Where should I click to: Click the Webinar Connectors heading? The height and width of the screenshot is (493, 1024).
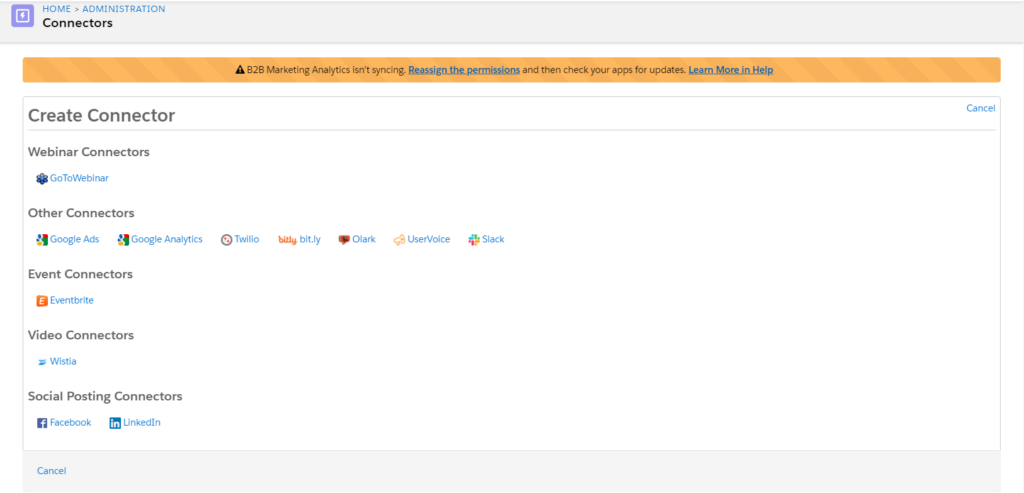click(x=89, y=152)
